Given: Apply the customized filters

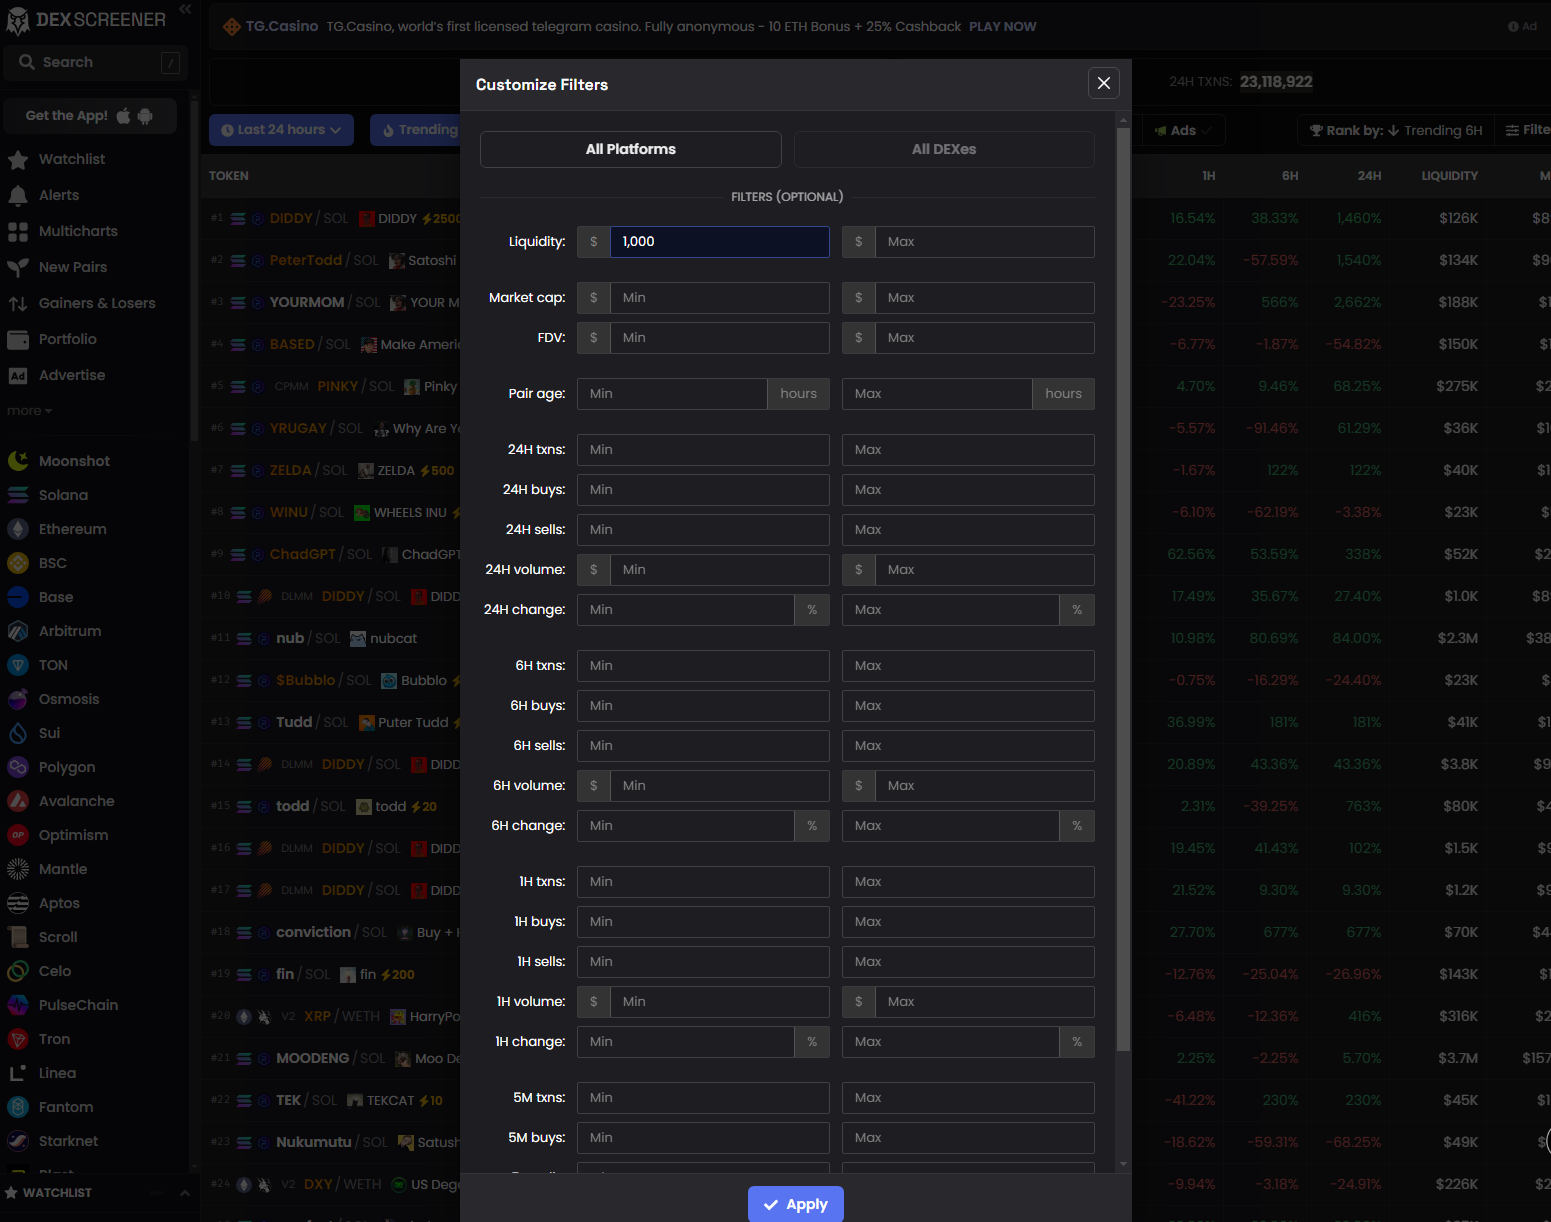Looking at the screenshot, I should [x=796, y=1204].
